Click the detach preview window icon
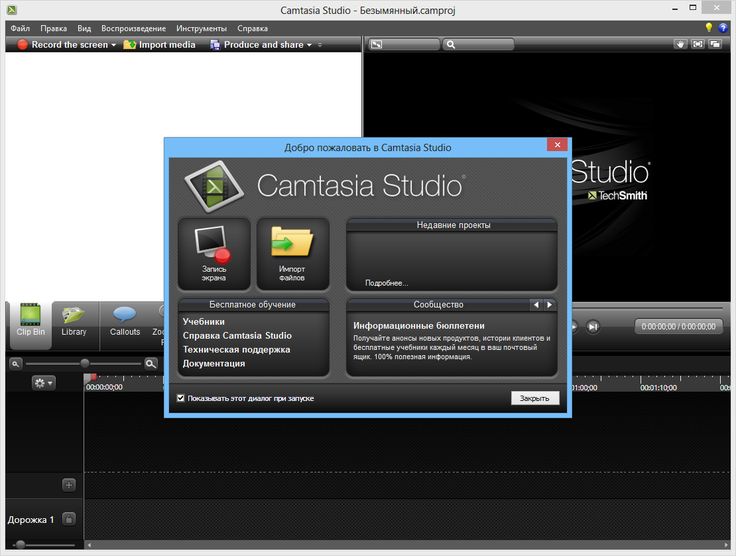 (x=715, y=44)
